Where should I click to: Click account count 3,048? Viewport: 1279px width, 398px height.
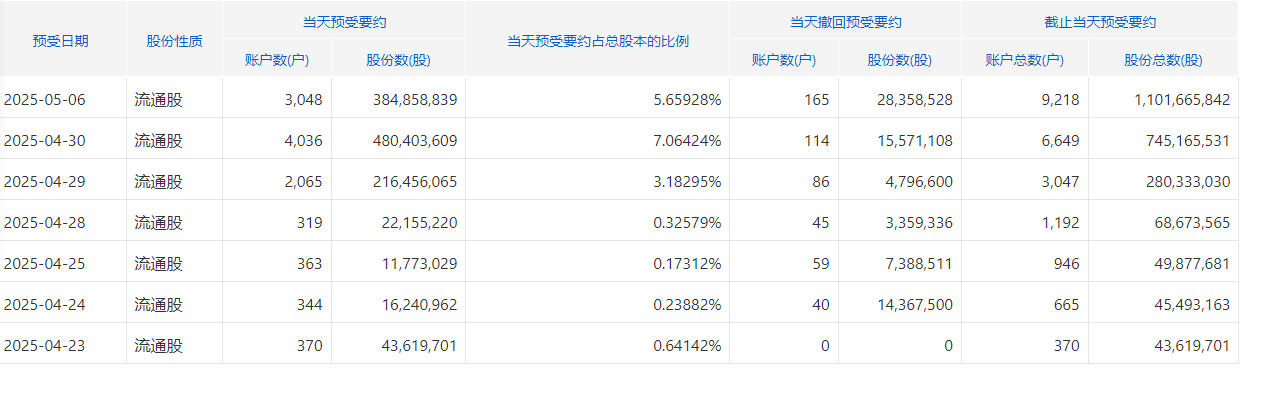304,99
